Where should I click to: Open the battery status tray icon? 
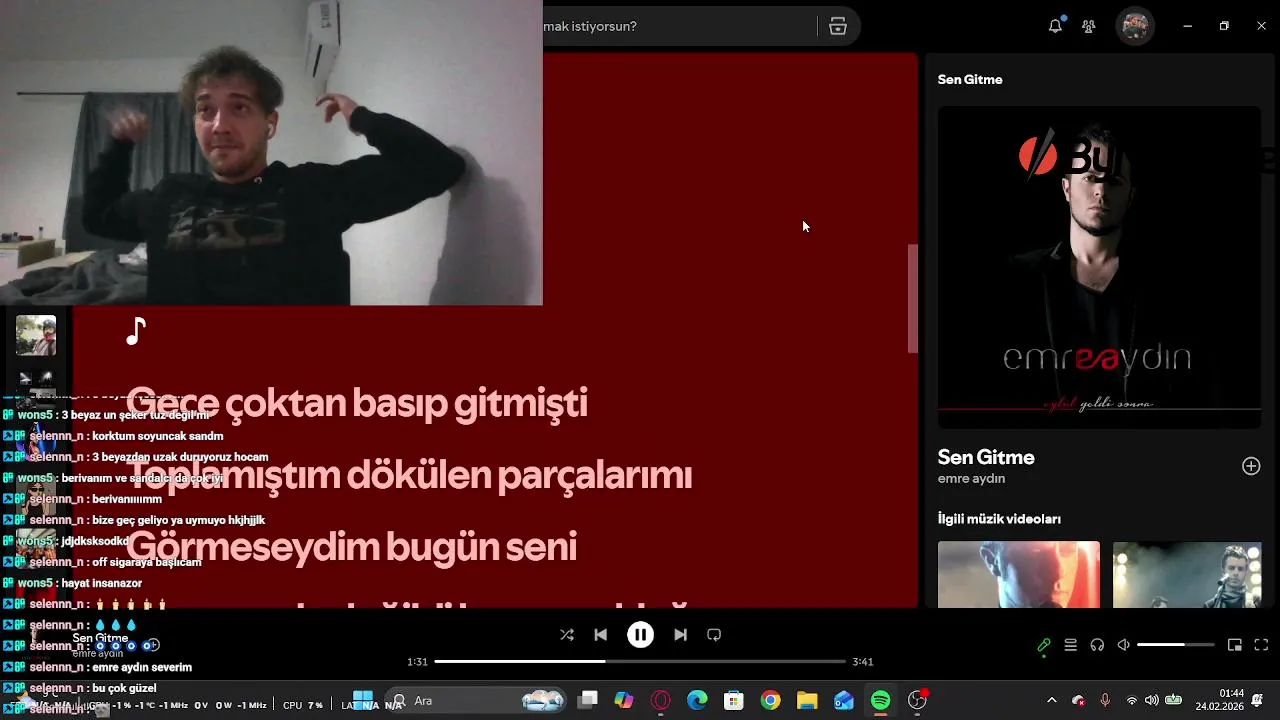pos(1174,701)
